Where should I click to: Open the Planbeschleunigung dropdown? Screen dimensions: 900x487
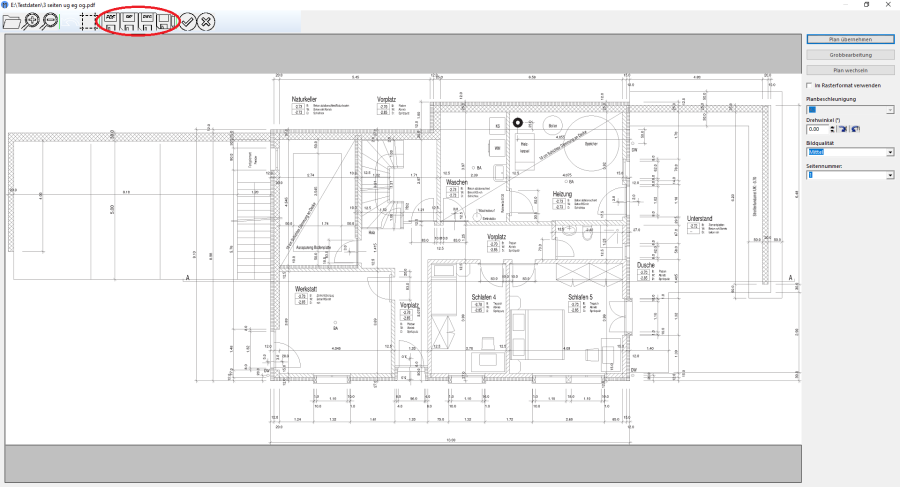coord(890,109)
